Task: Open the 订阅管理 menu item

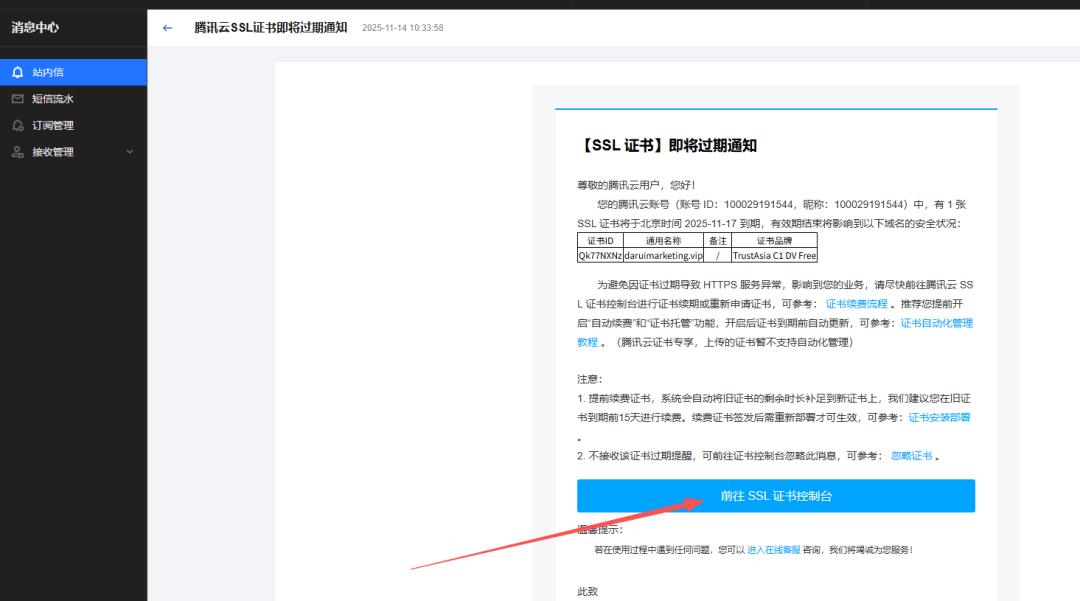Action: (74, 125)
